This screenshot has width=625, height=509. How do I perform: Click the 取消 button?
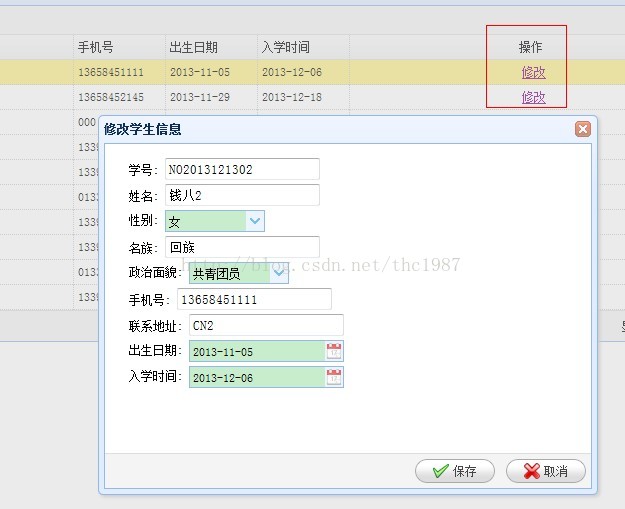(546, 471)
